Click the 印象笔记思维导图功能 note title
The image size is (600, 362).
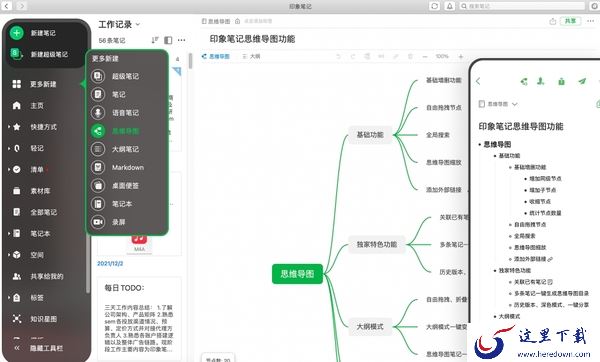tap(252, 39)
